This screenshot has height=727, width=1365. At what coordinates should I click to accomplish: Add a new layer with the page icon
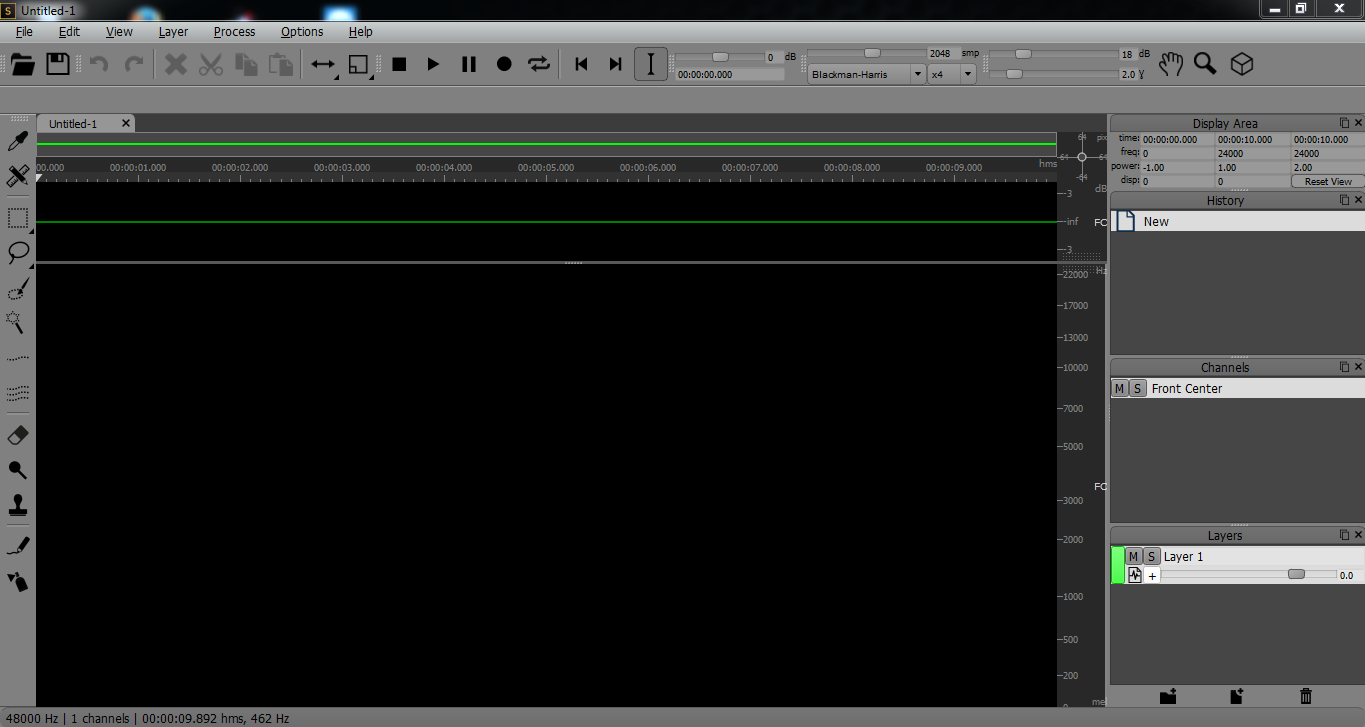point(1236,696)
